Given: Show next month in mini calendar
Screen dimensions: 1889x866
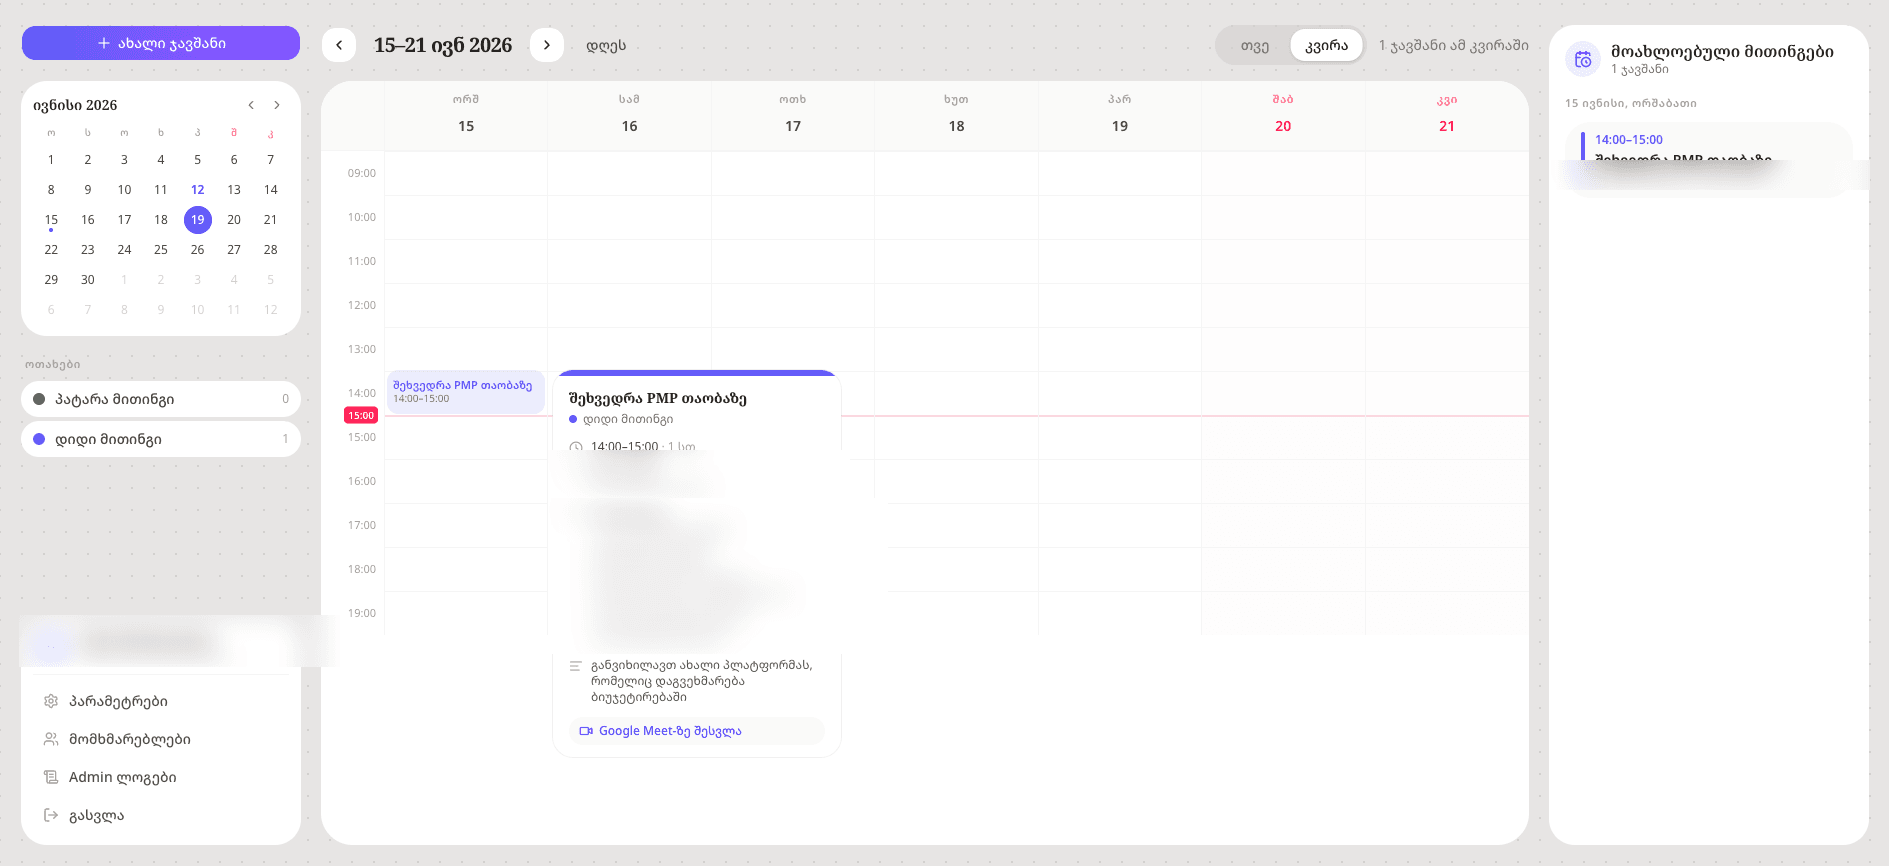Looking at the screenshot, I should click(277, 105).
